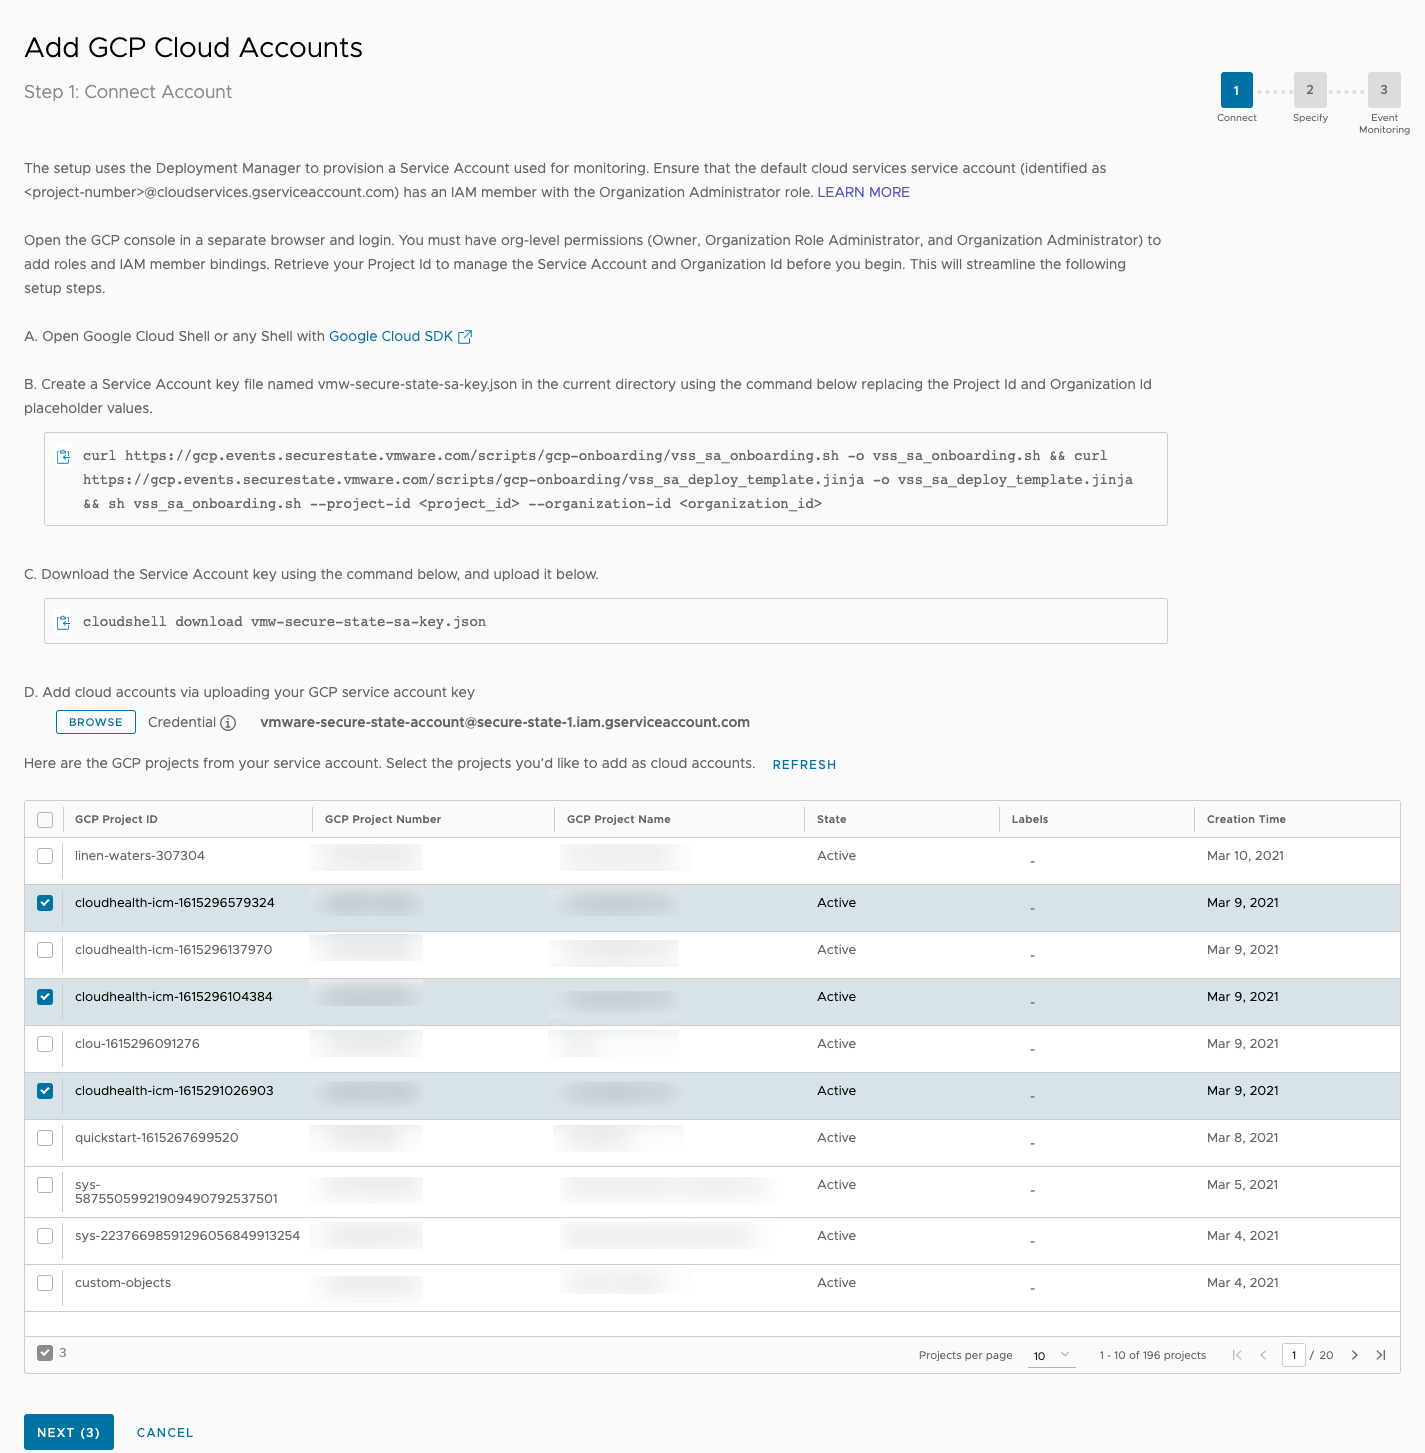Screen dimensions: 1425x1453
Task: Click REFRESH to reload project list
Action: click(804, 764)
